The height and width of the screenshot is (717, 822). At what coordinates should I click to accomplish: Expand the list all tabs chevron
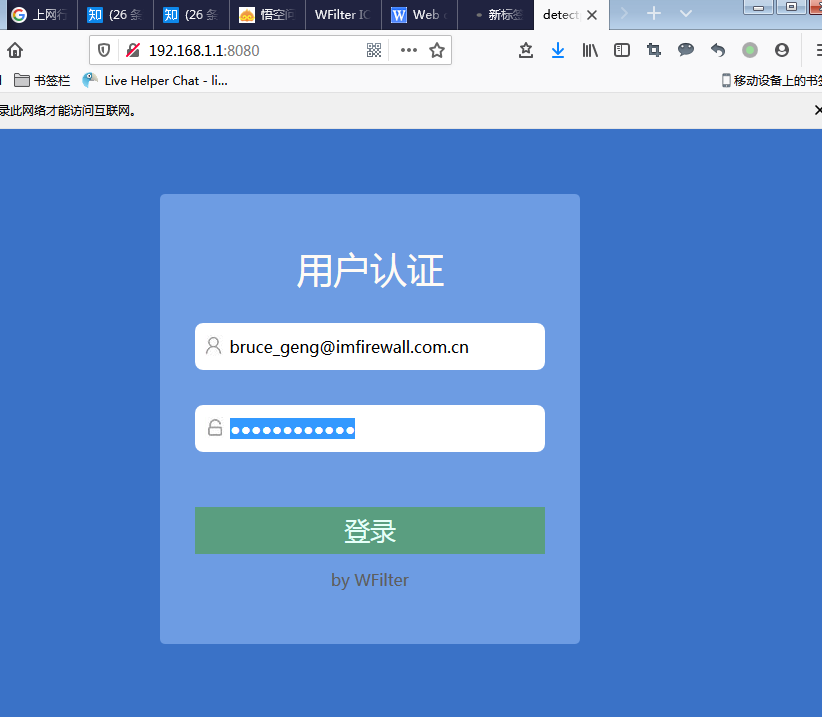pyautogui.click(x=686, y=14)
